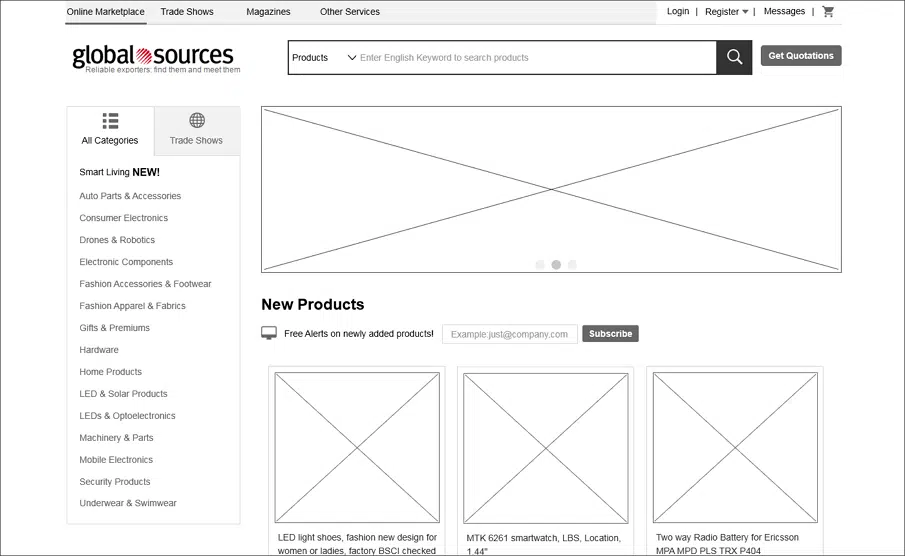The height and width of the screenshot is (556, 905).
Task: Select the first banner carousel dot
Action: (540, 265)
